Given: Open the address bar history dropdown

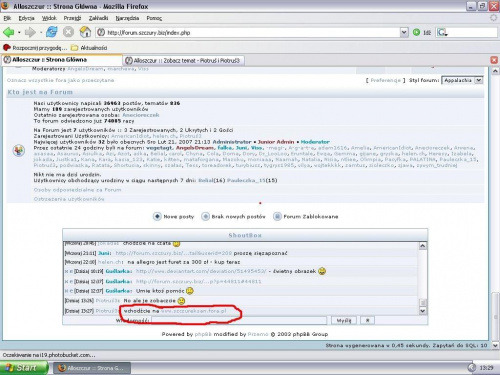Looking at the screenshot, I should [404, 32].
